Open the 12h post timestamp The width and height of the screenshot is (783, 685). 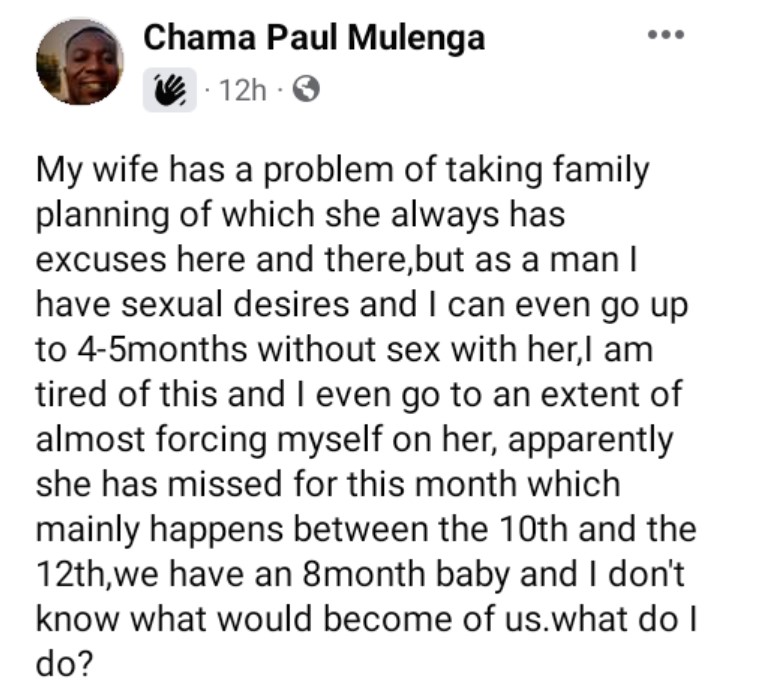(x=244, y=91)
